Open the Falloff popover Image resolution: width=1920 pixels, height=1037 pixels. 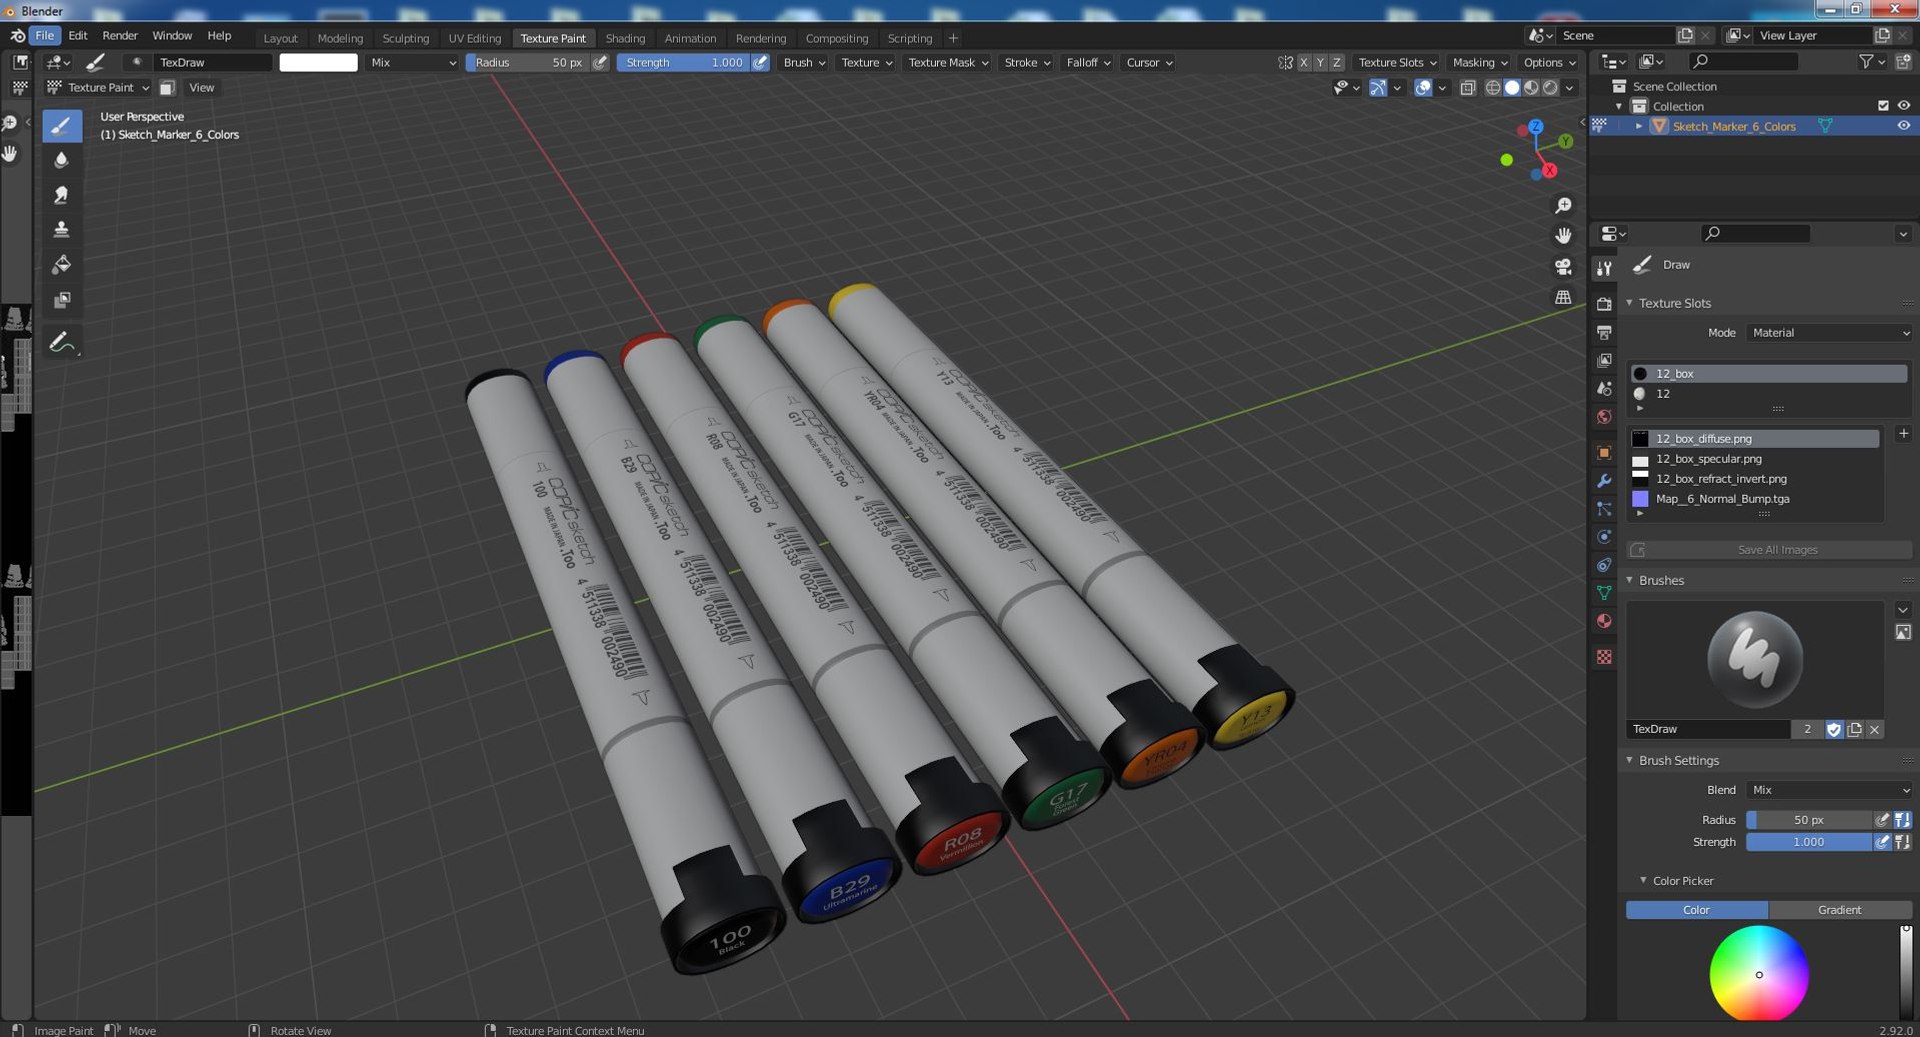[1088, 62]
